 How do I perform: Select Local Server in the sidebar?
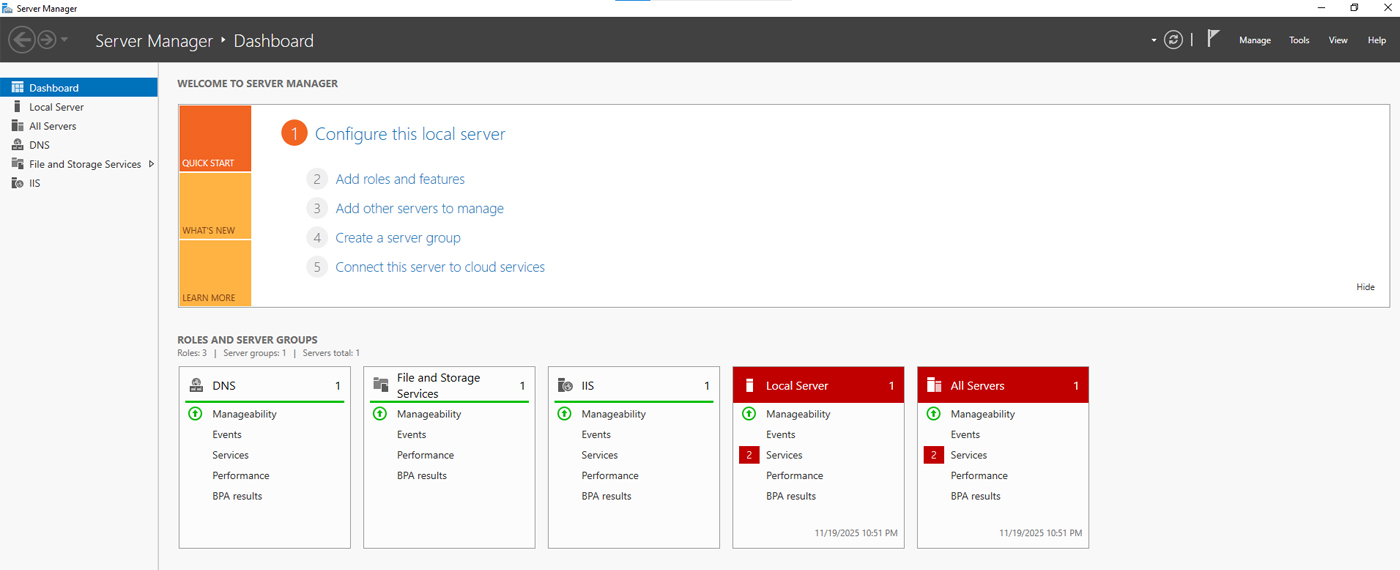(56, 107)
